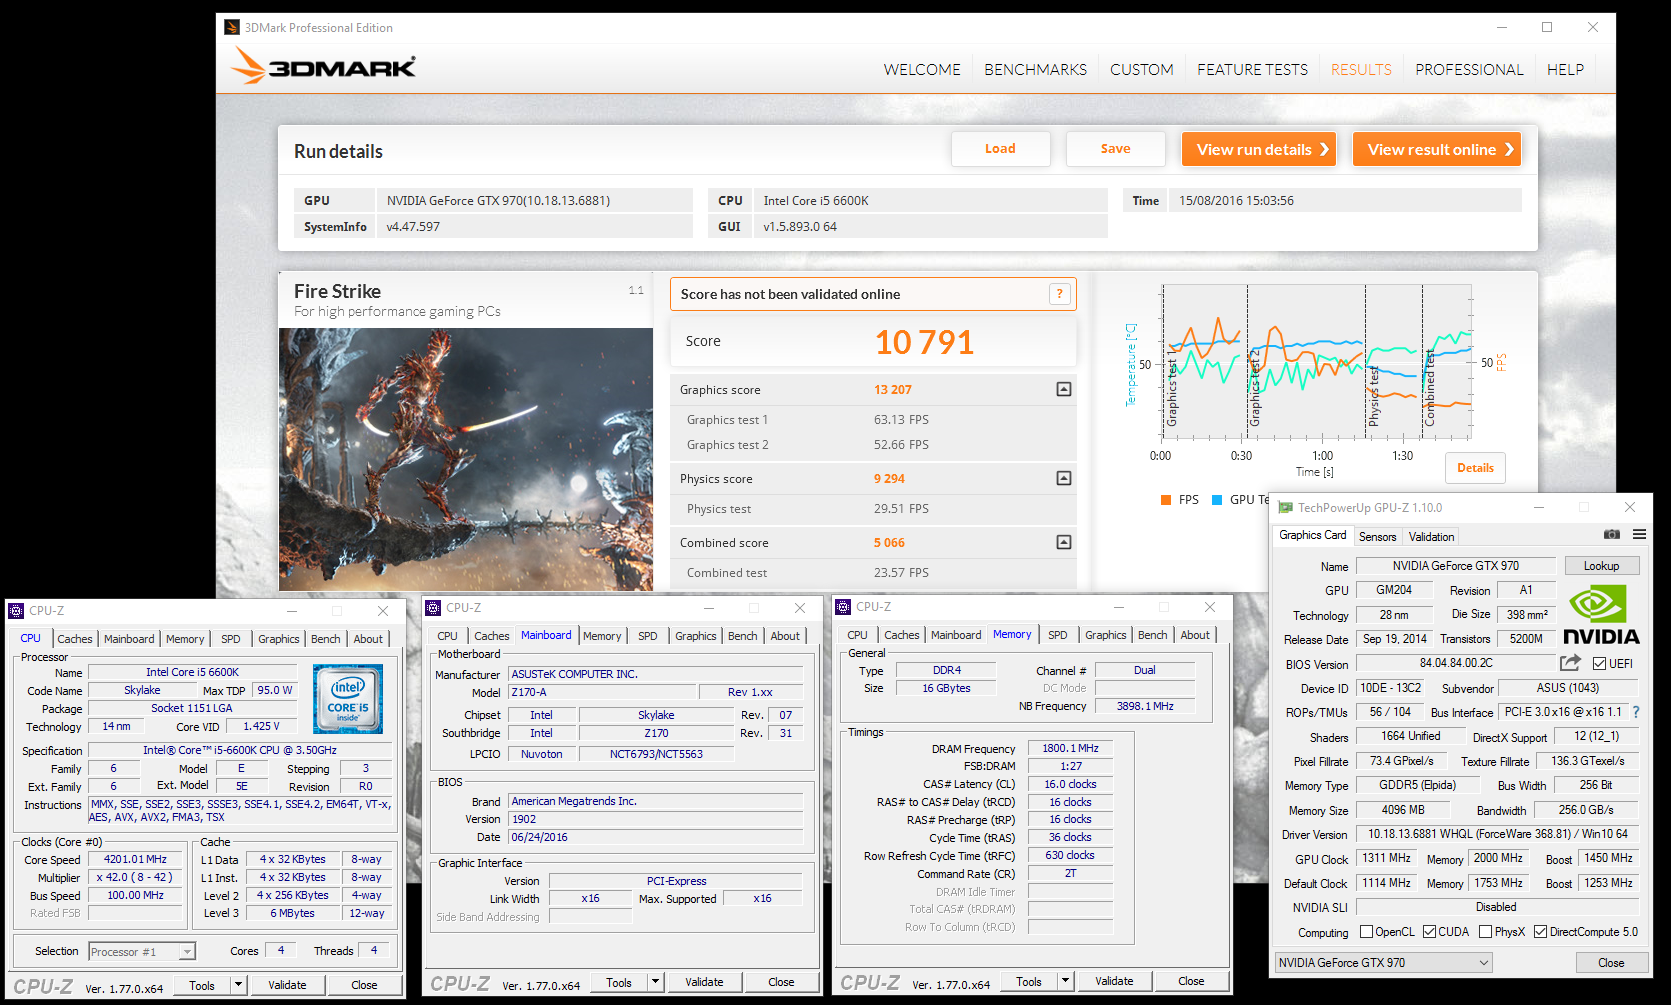Click the 10 791 Fire Strike score
1671x1005 pixels.
[924, 343]
